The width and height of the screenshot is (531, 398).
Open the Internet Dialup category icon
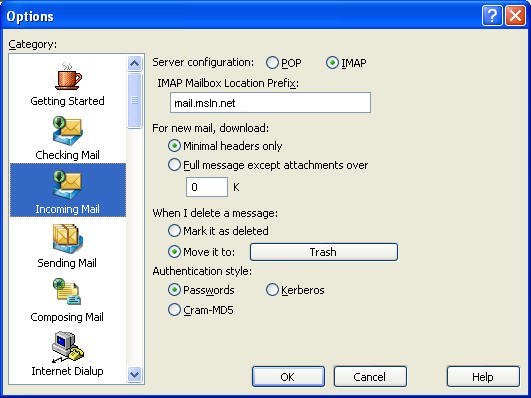(68, 347)
